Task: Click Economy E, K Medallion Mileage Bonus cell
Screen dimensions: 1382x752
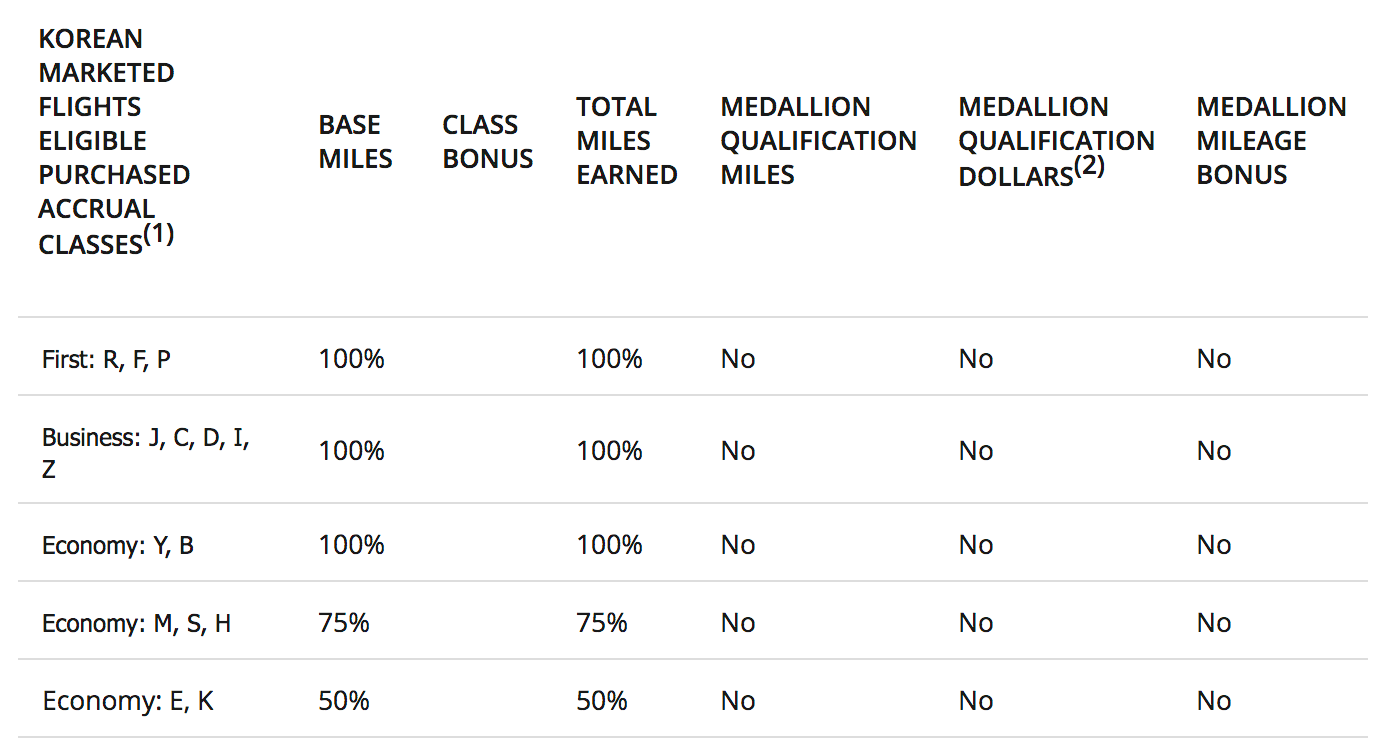Action: [1214, 702]
